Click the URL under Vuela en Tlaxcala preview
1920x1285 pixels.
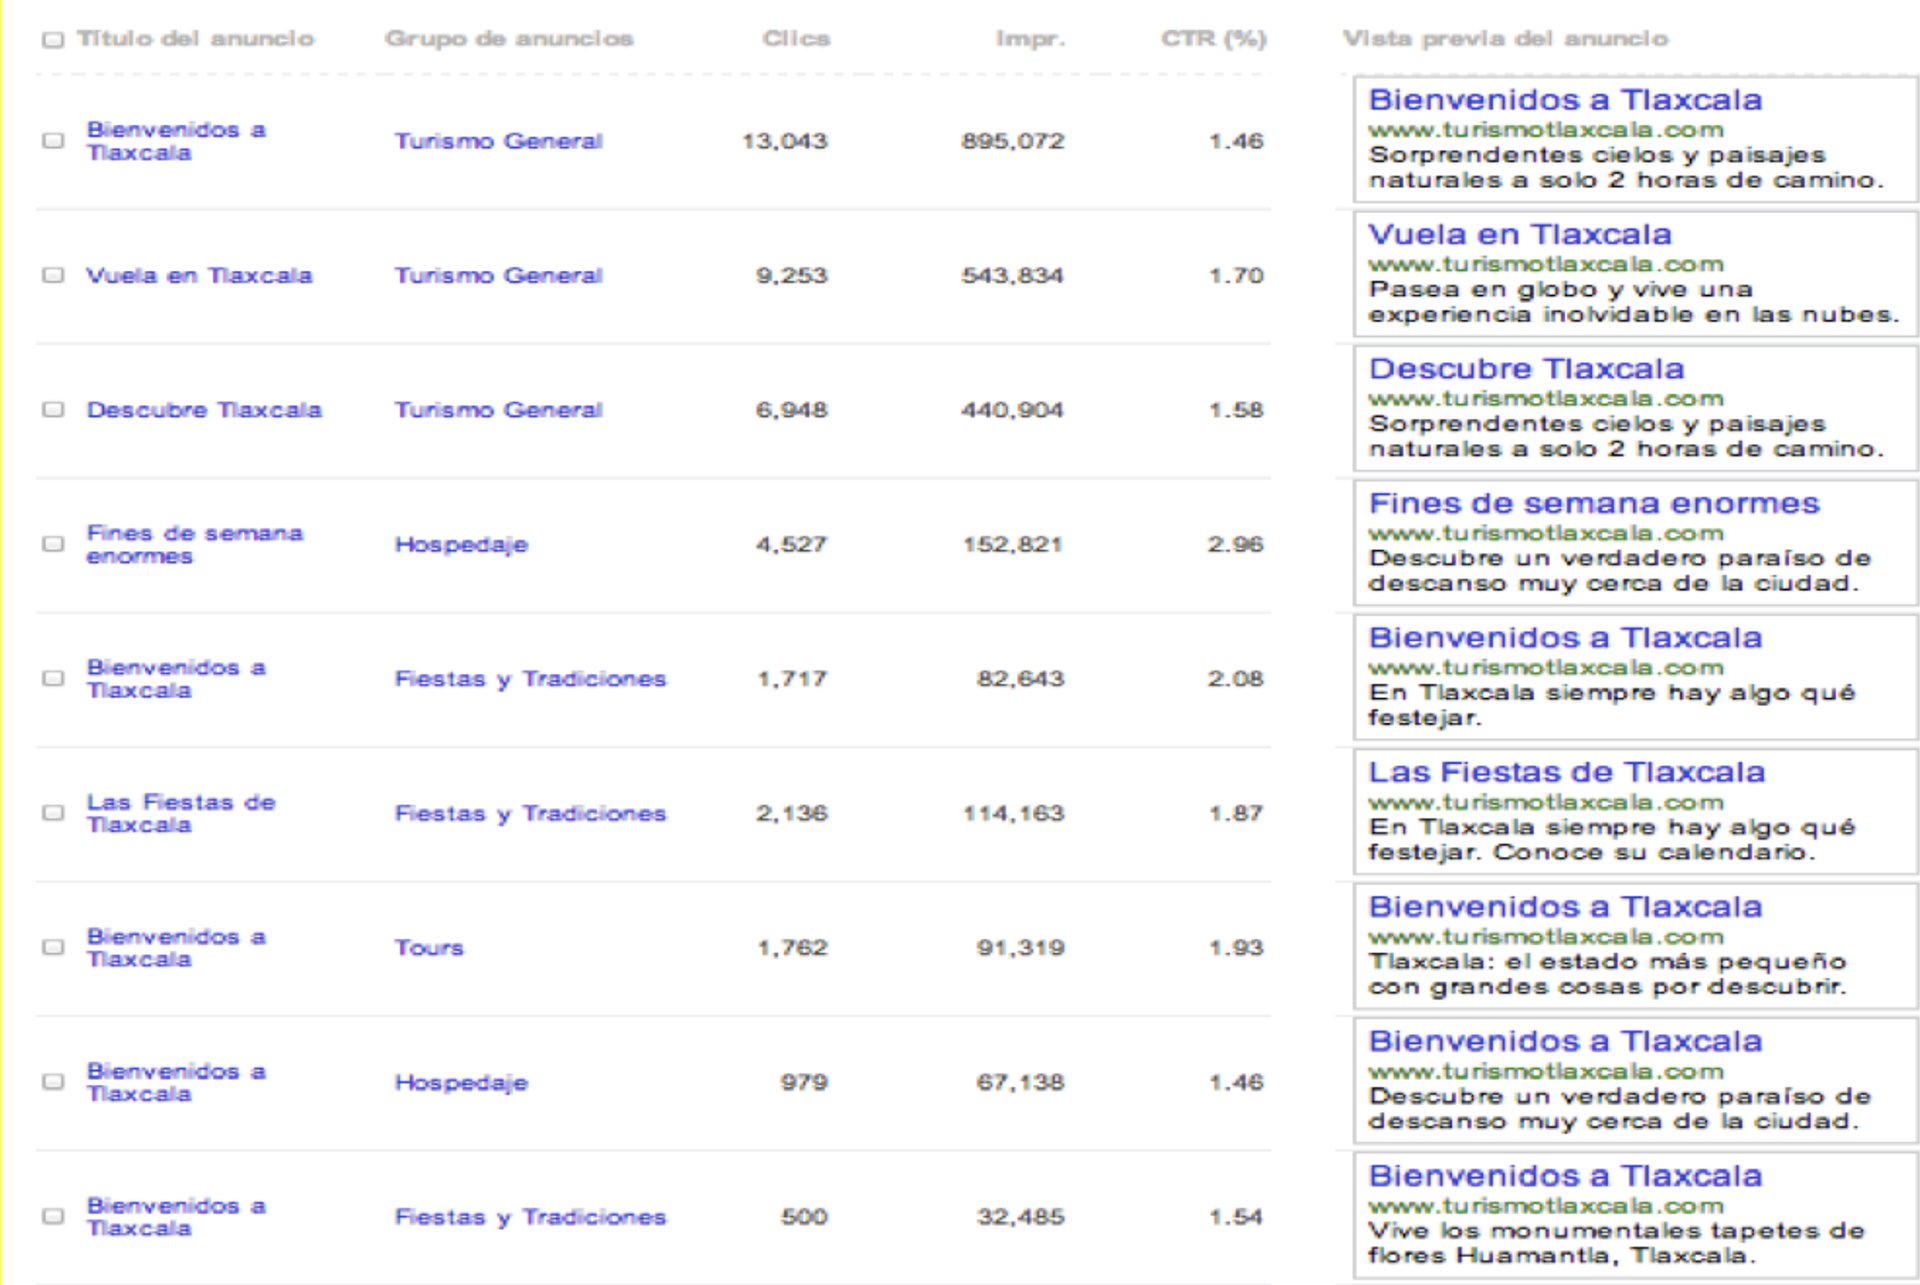1546,264
